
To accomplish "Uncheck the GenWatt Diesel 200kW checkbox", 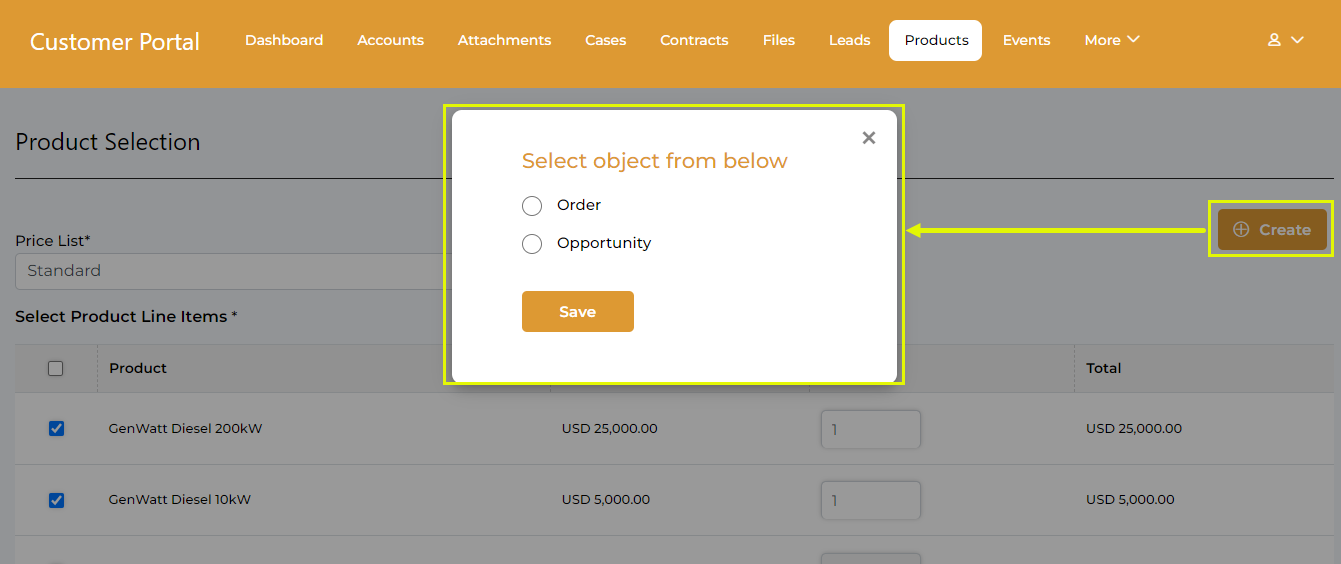I will point(56,428).
